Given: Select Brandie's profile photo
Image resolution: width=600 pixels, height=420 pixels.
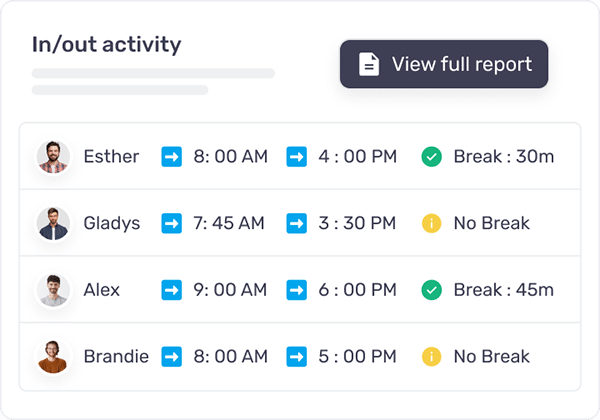Looking at the screenshot, I should point(53,356).
